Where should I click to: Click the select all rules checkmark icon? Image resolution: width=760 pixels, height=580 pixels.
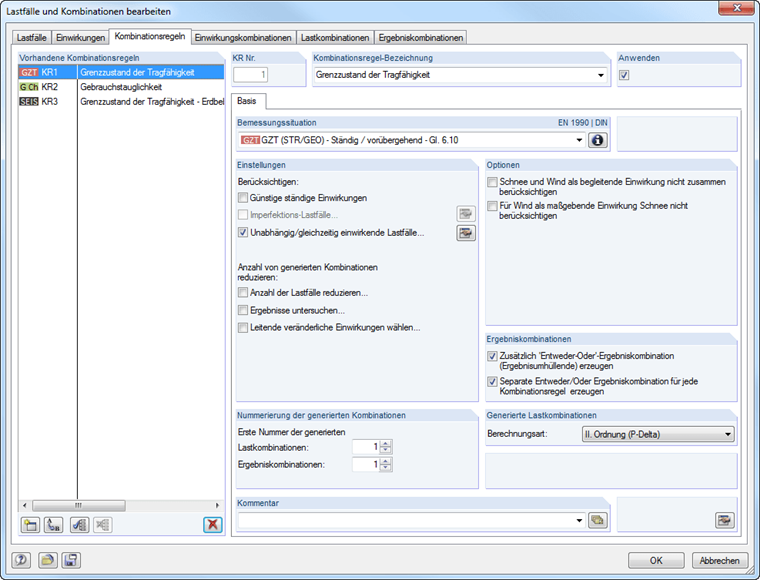click(79, 525)
